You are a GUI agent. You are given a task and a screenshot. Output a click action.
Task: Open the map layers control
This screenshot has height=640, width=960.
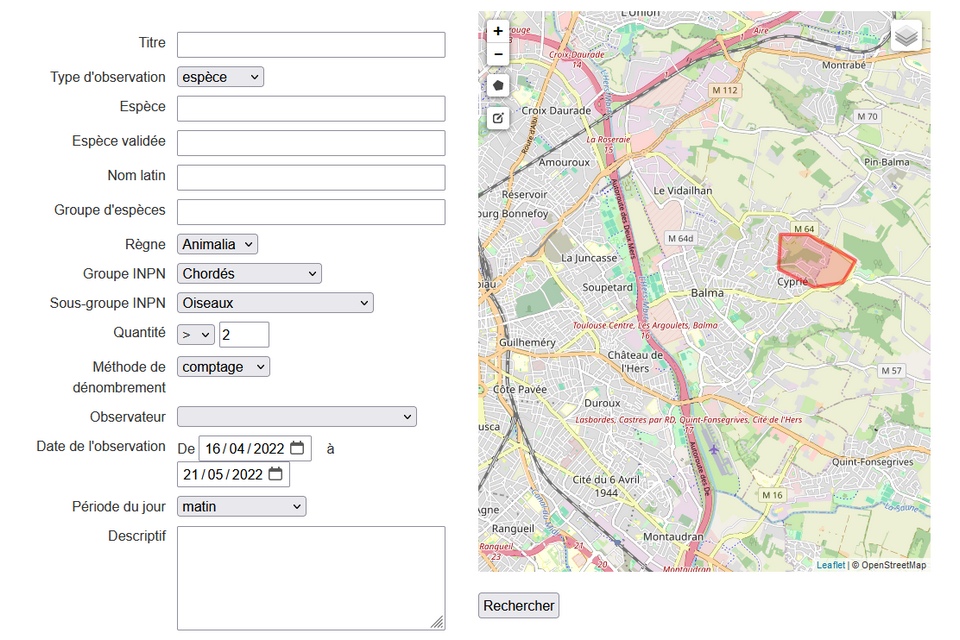pyautogui.click(x=906, y=36)
